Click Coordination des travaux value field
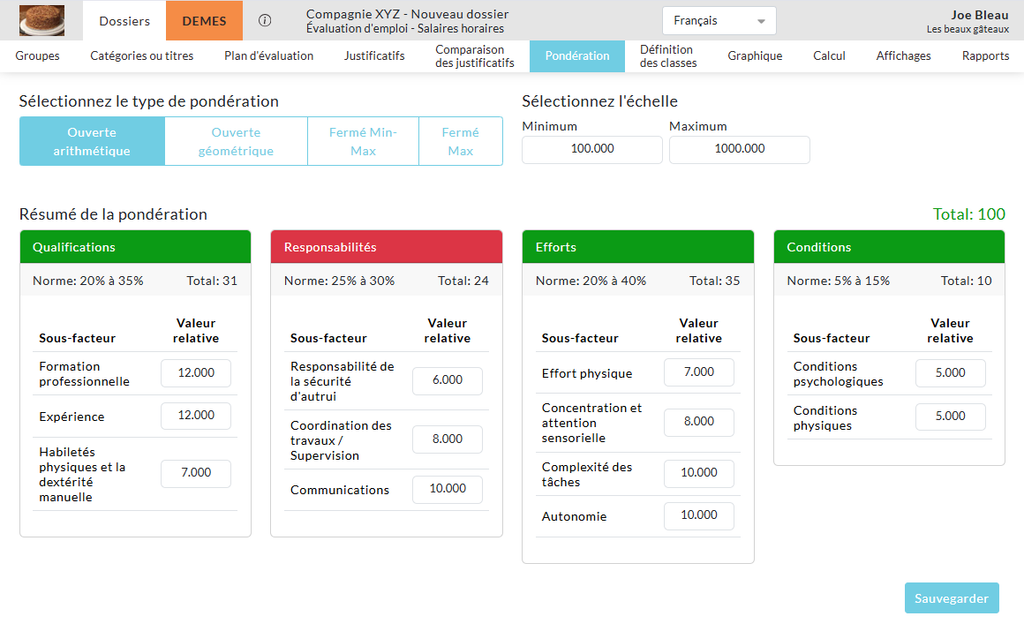1024x630 pixels. 447,439
